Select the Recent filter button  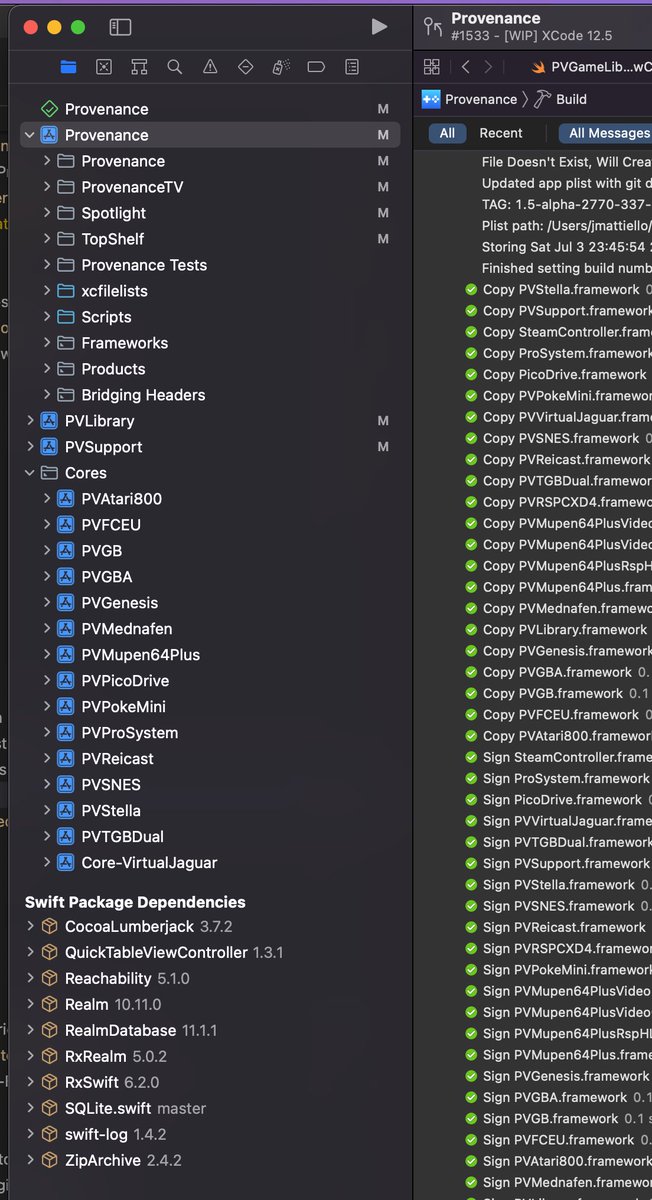501,133
